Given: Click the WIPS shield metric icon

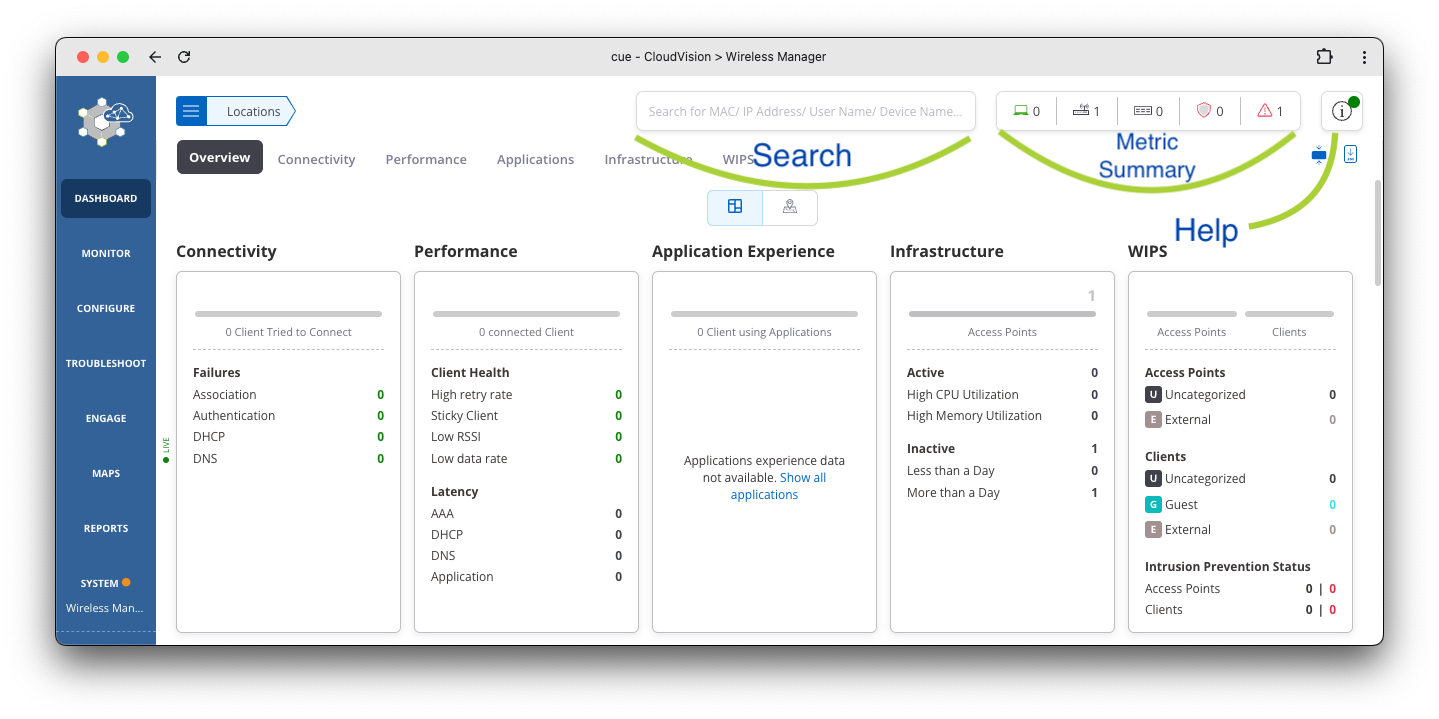Looking at the screenshot, I should click(x=1203, y=111).
